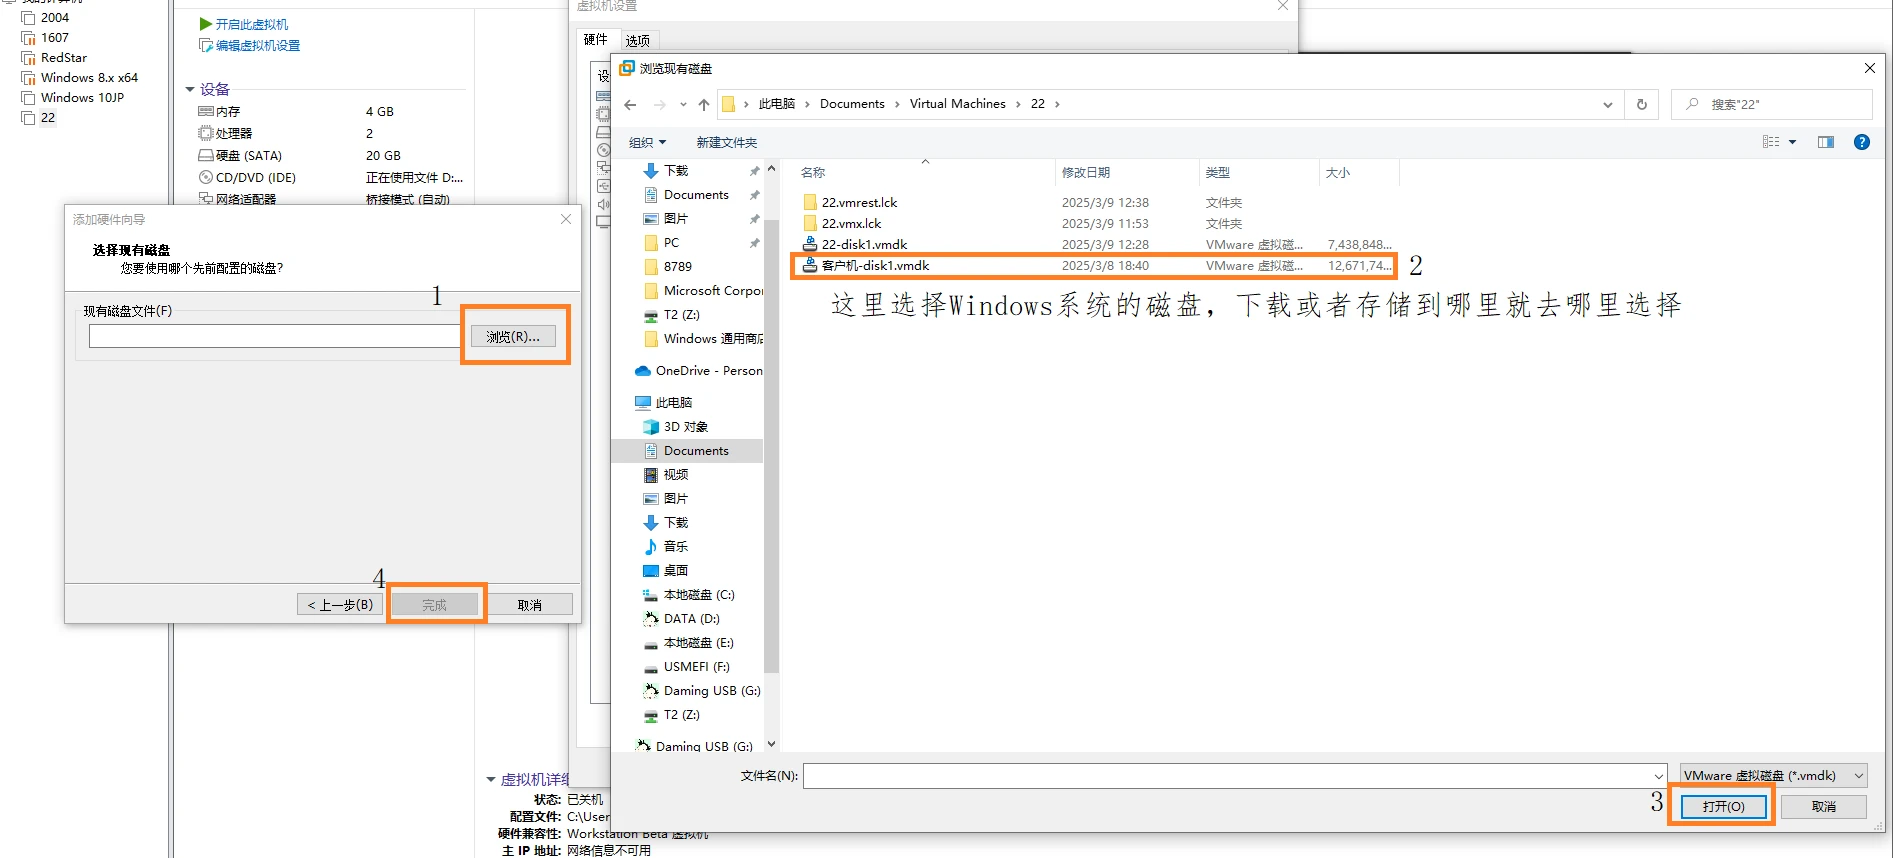Click the view mode icon
1893x858 pixels.
coord(1771,142)
